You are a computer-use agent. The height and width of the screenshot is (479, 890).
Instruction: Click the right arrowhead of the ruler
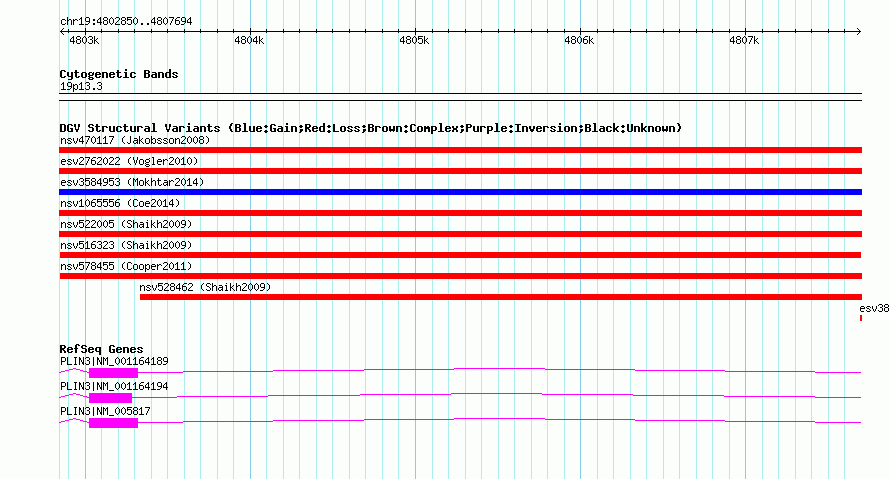pyautogui.click(x=859, y=31)
